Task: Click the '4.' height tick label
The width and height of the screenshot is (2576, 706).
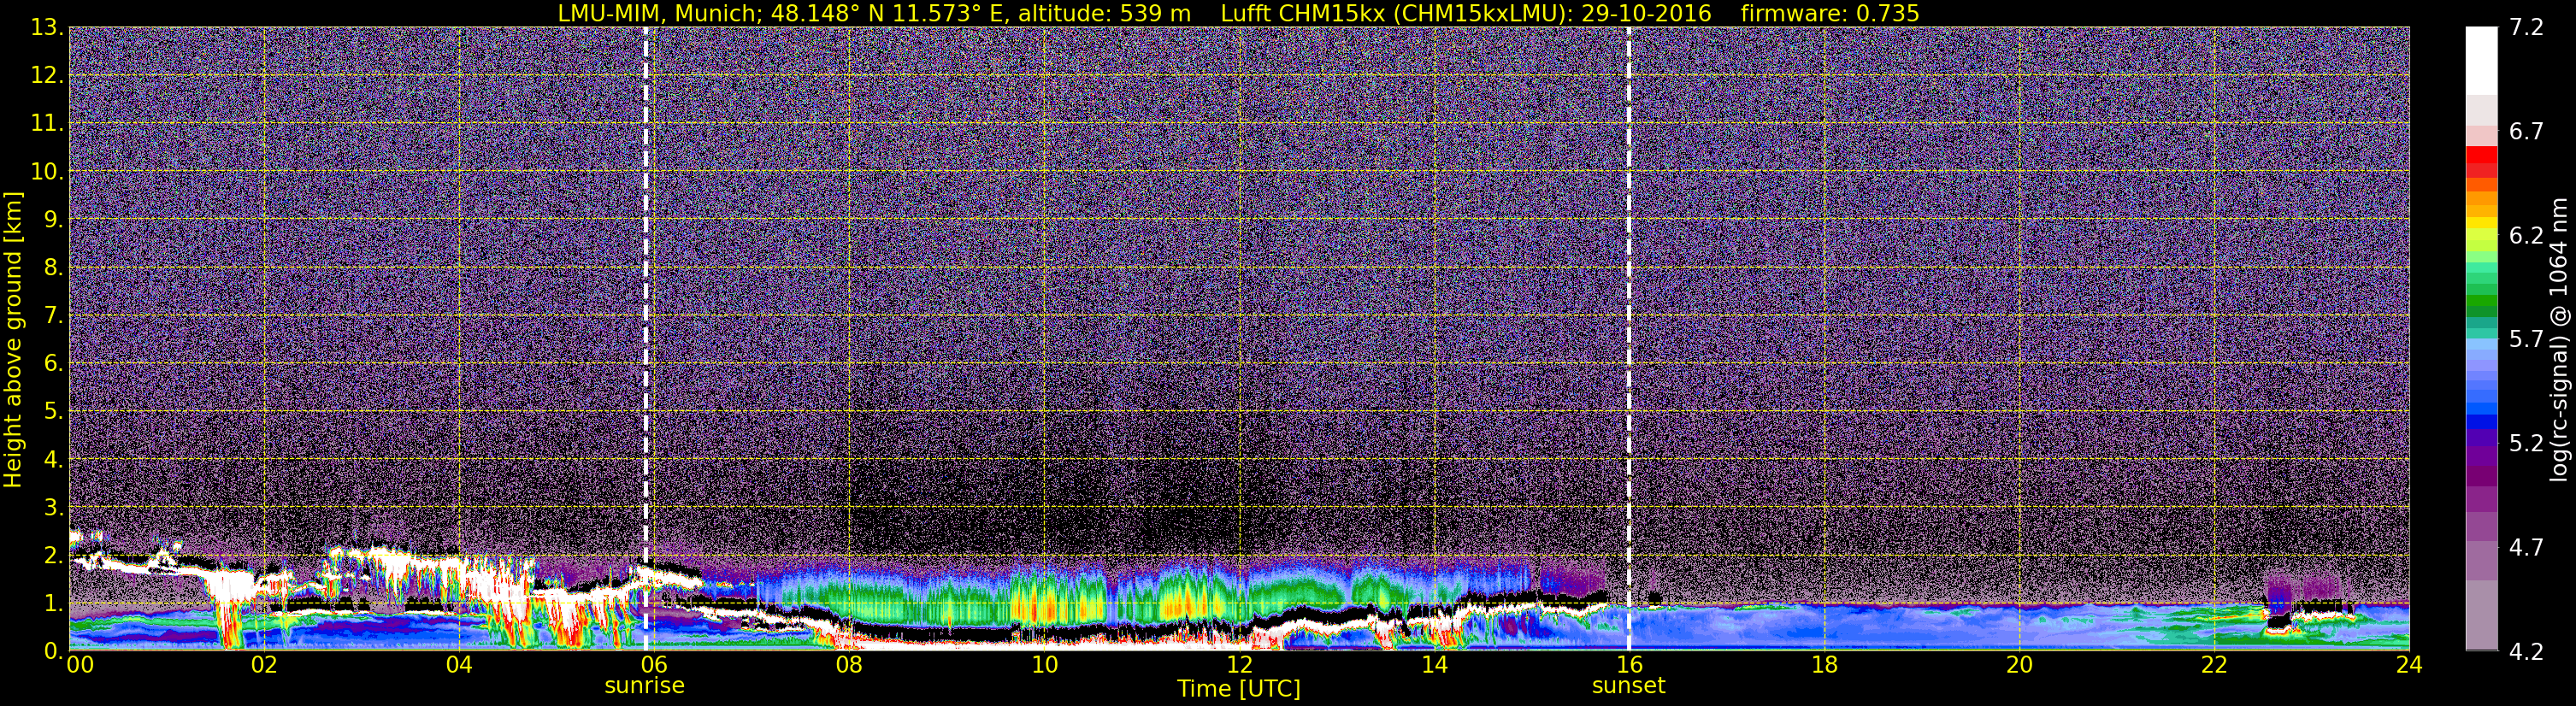Action: pos(53,460)
